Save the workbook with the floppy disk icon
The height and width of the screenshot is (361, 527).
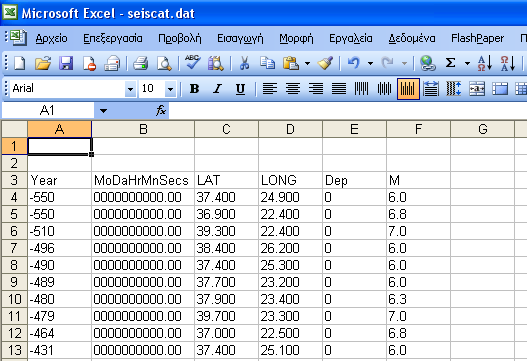tap(66, 63)
